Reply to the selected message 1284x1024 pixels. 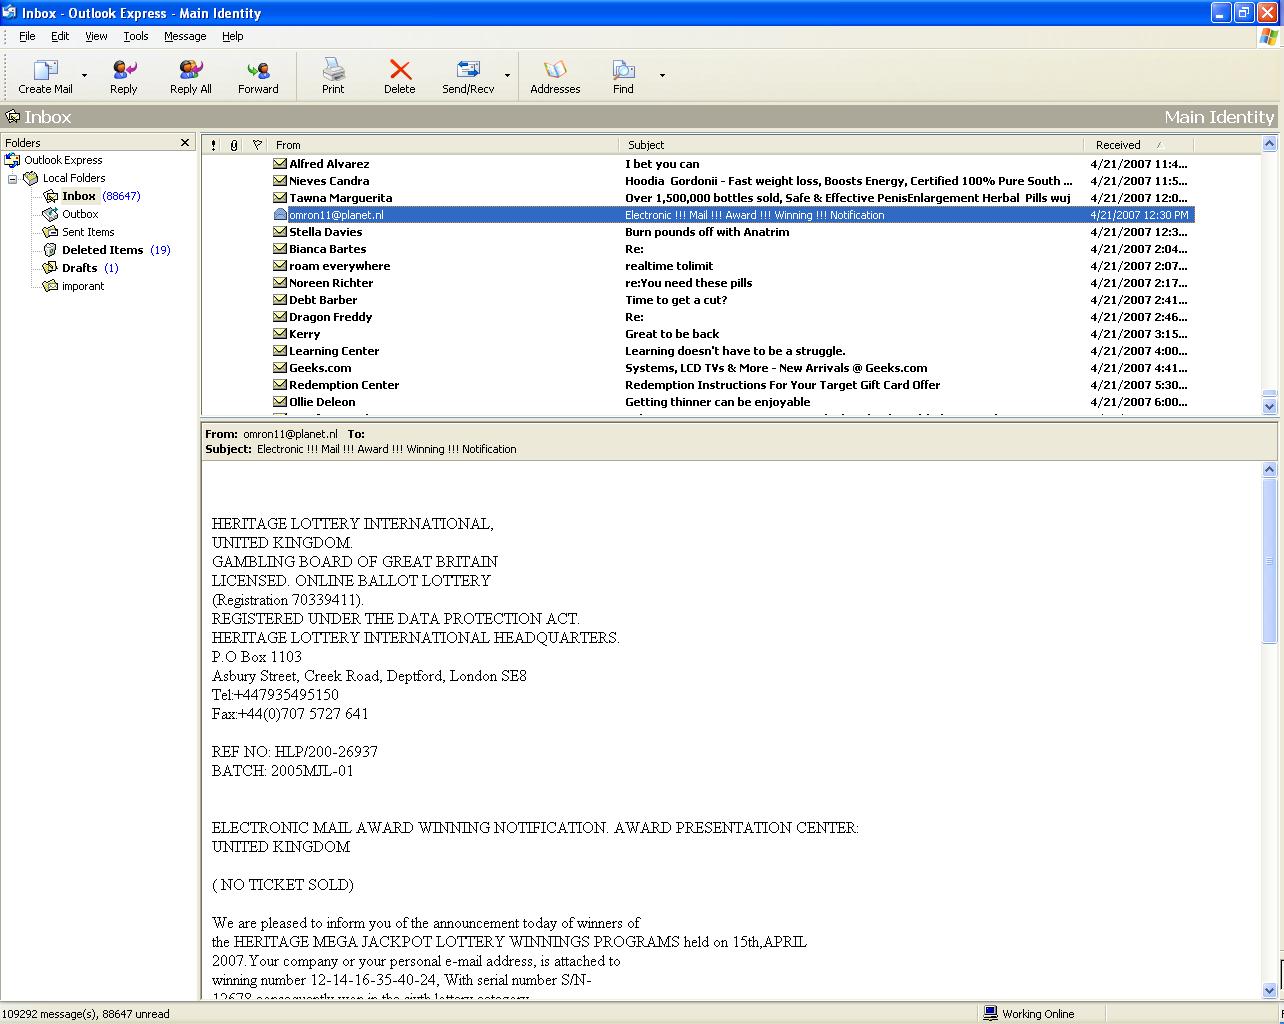click(x=124, y=76)
